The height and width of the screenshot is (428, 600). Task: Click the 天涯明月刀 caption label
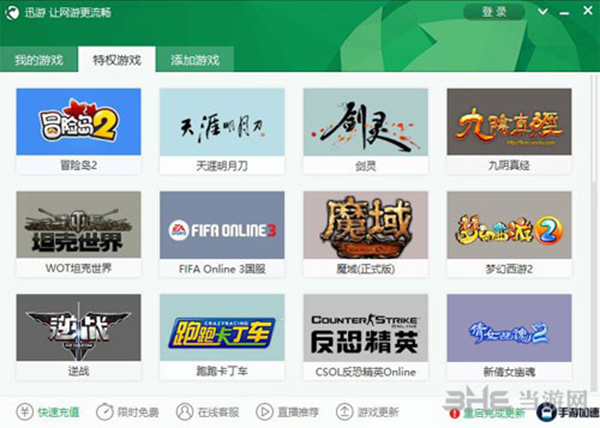[x=222, y=166]
